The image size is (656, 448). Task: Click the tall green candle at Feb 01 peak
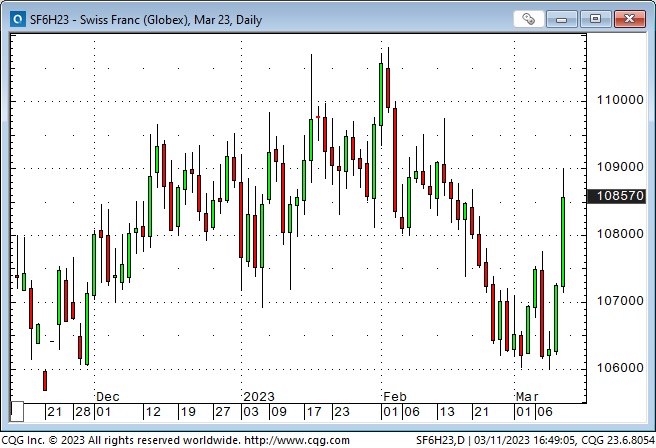381,94
